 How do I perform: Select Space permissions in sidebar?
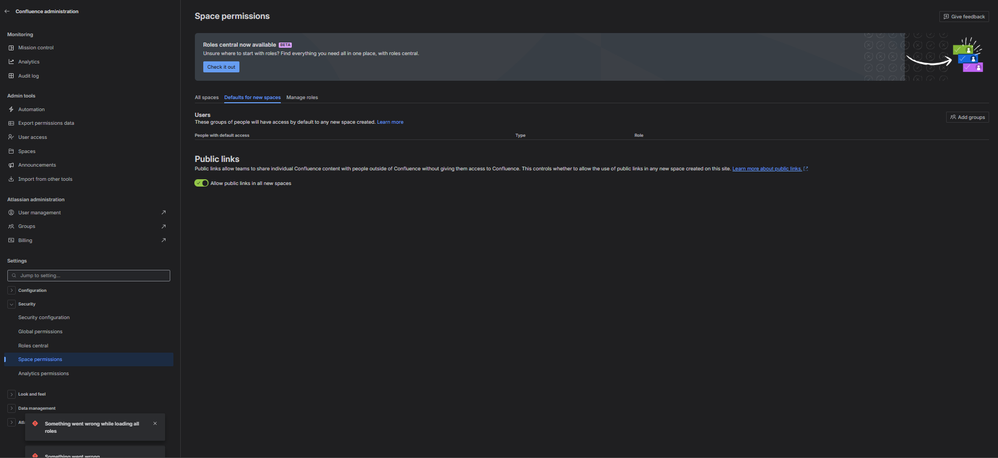88,359
